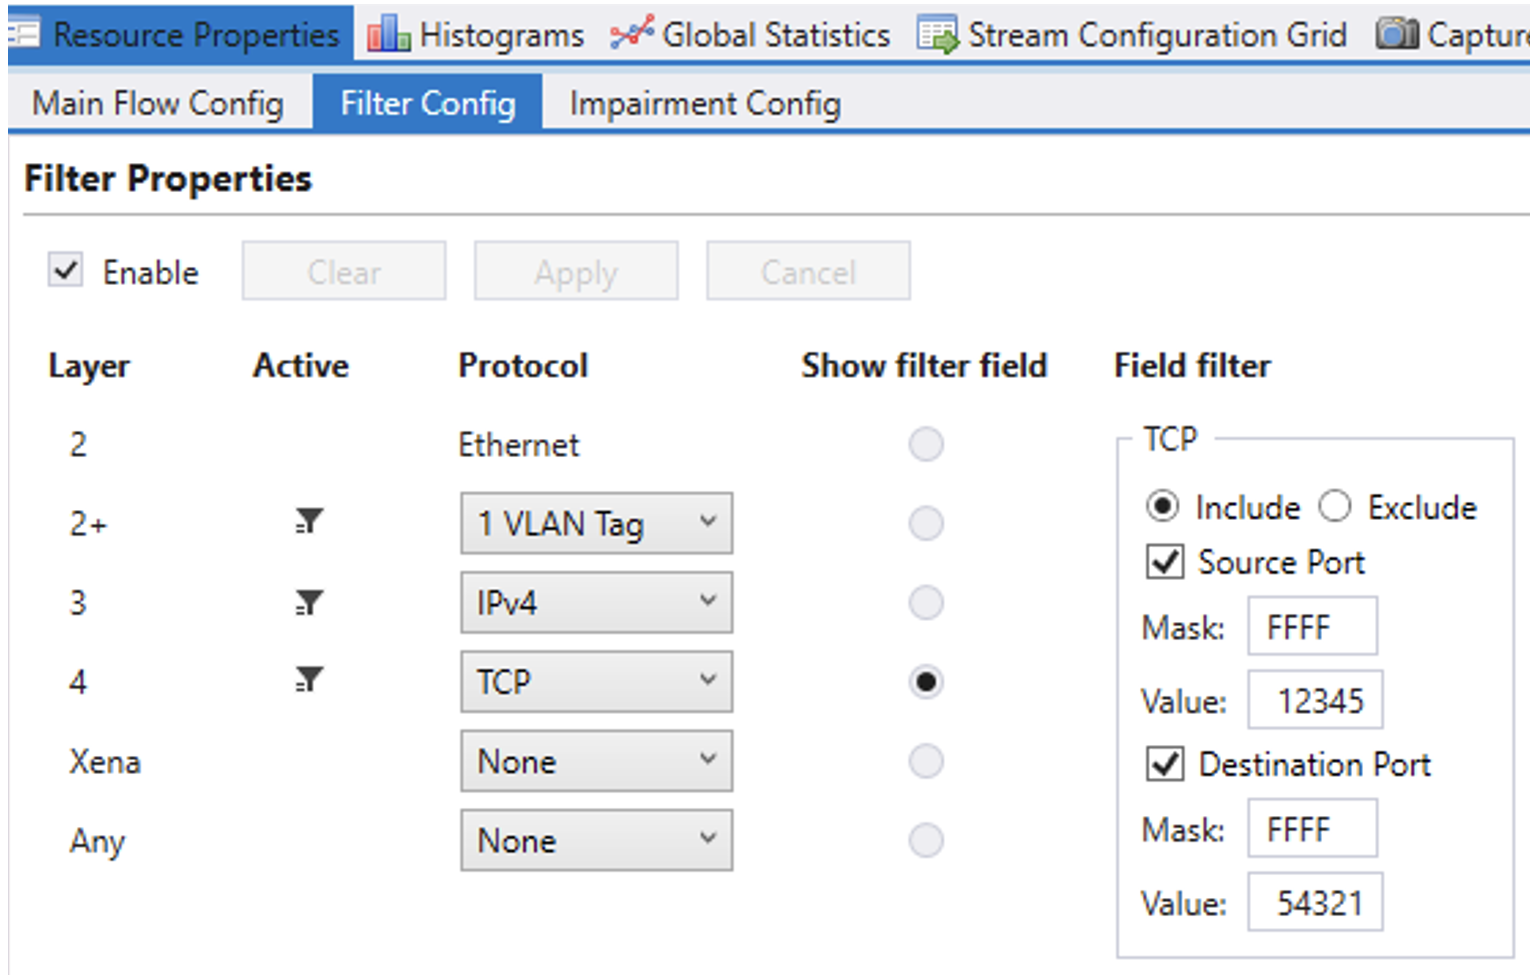Click the Clear button
The image size is (1532, 976).
click(x=344, y=271)
